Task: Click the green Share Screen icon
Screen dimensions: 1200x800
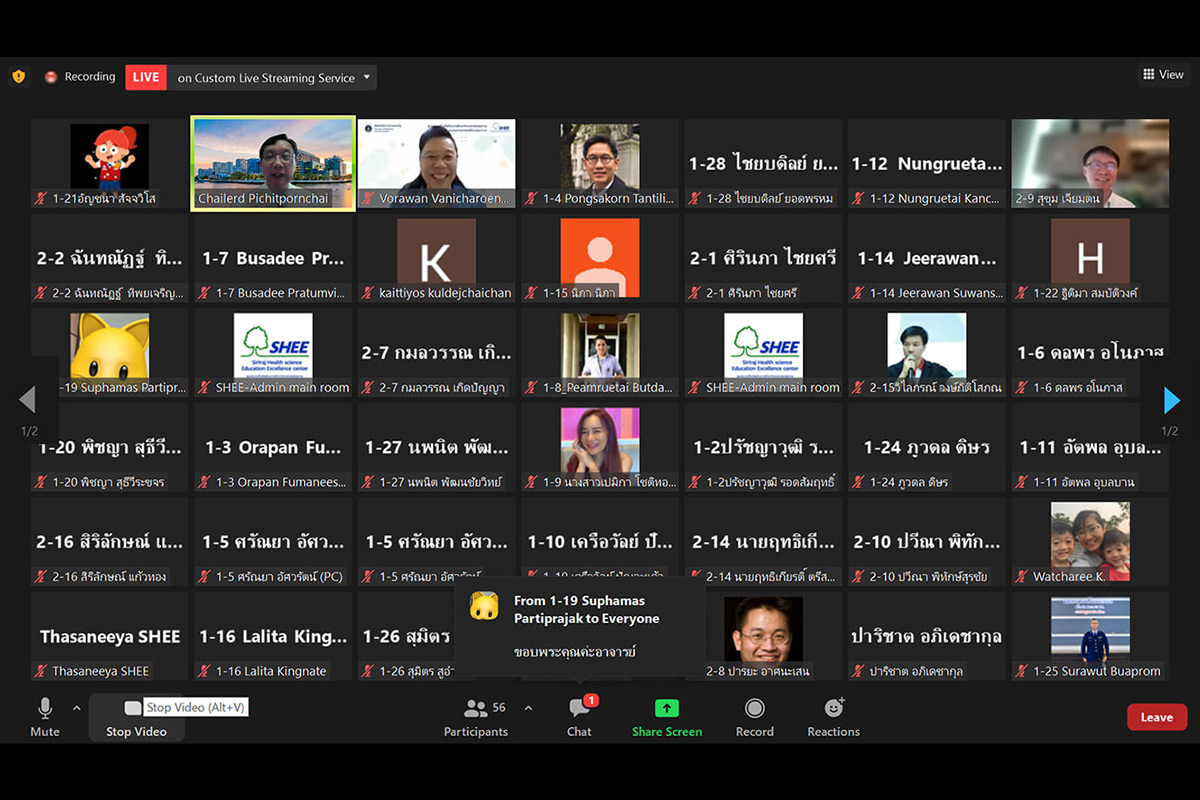Action: [x=667, y=708]
